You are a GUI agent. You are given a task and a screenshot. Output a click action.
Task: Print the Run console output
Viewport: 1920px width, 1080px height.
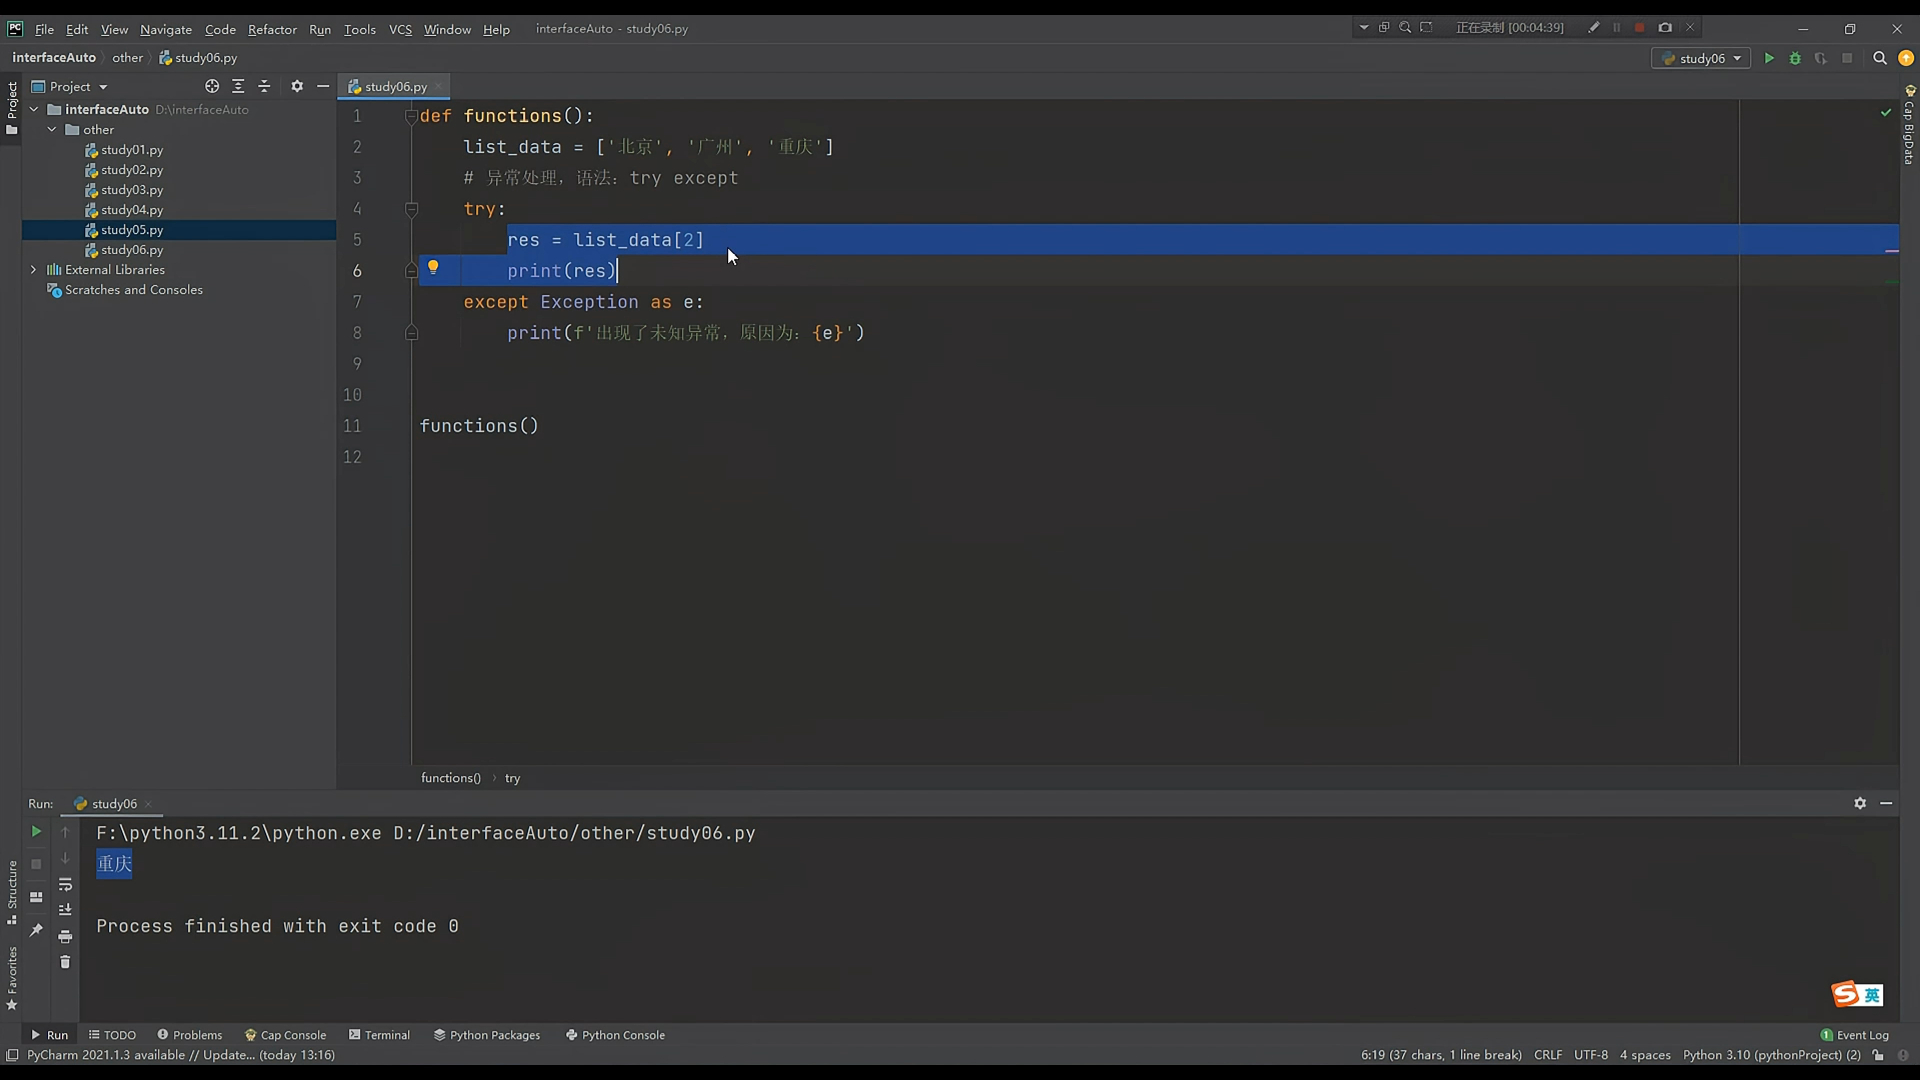[65, 936]
